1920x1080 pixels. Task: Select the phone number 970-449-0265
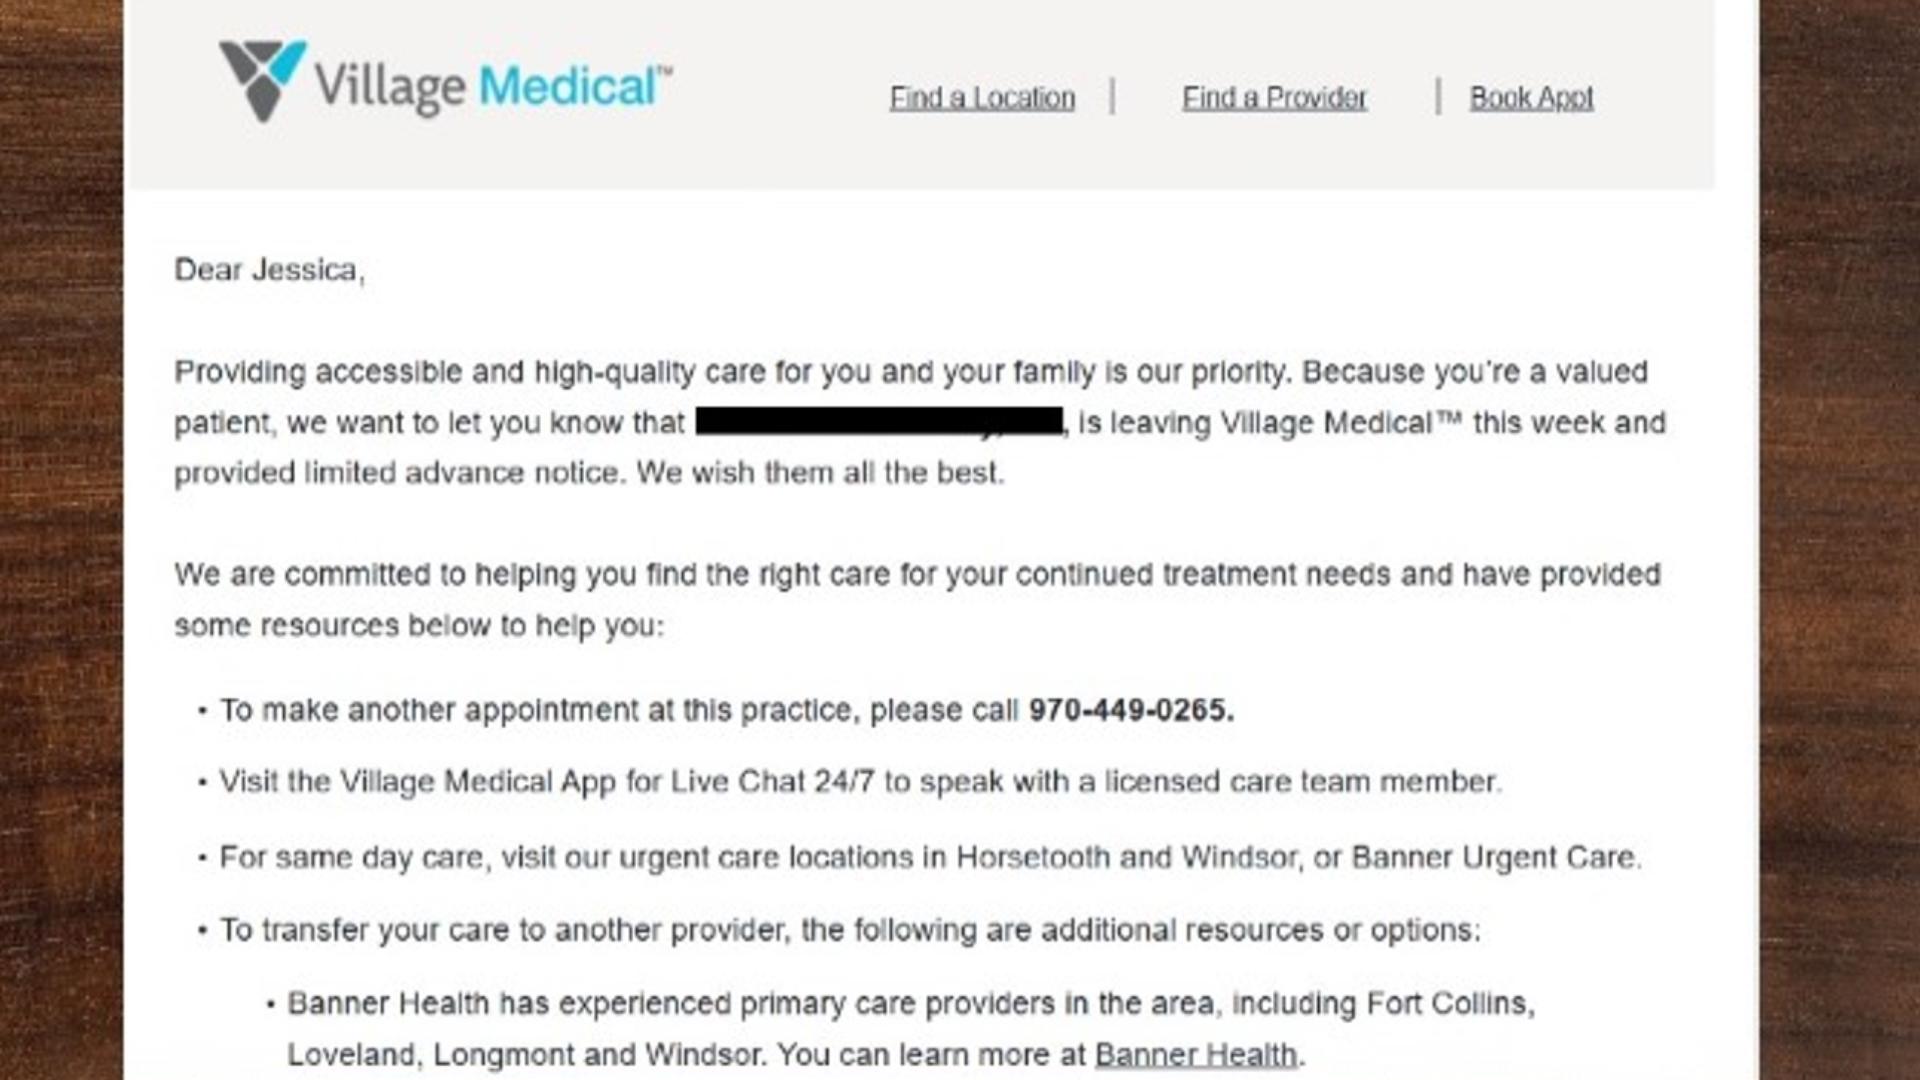[1128, 711]
